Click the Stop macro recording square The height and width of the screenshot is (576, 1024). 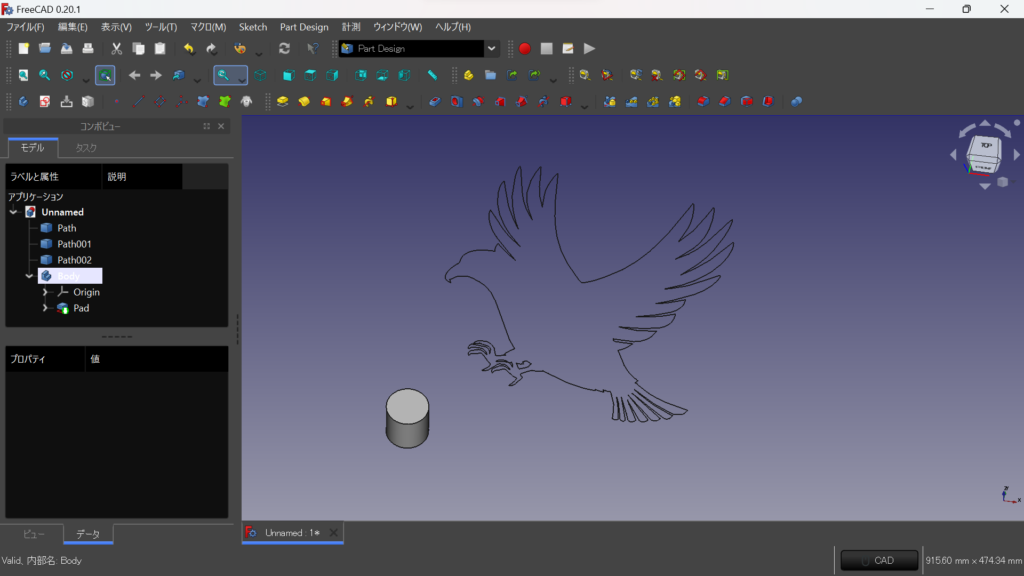(547, 49)
